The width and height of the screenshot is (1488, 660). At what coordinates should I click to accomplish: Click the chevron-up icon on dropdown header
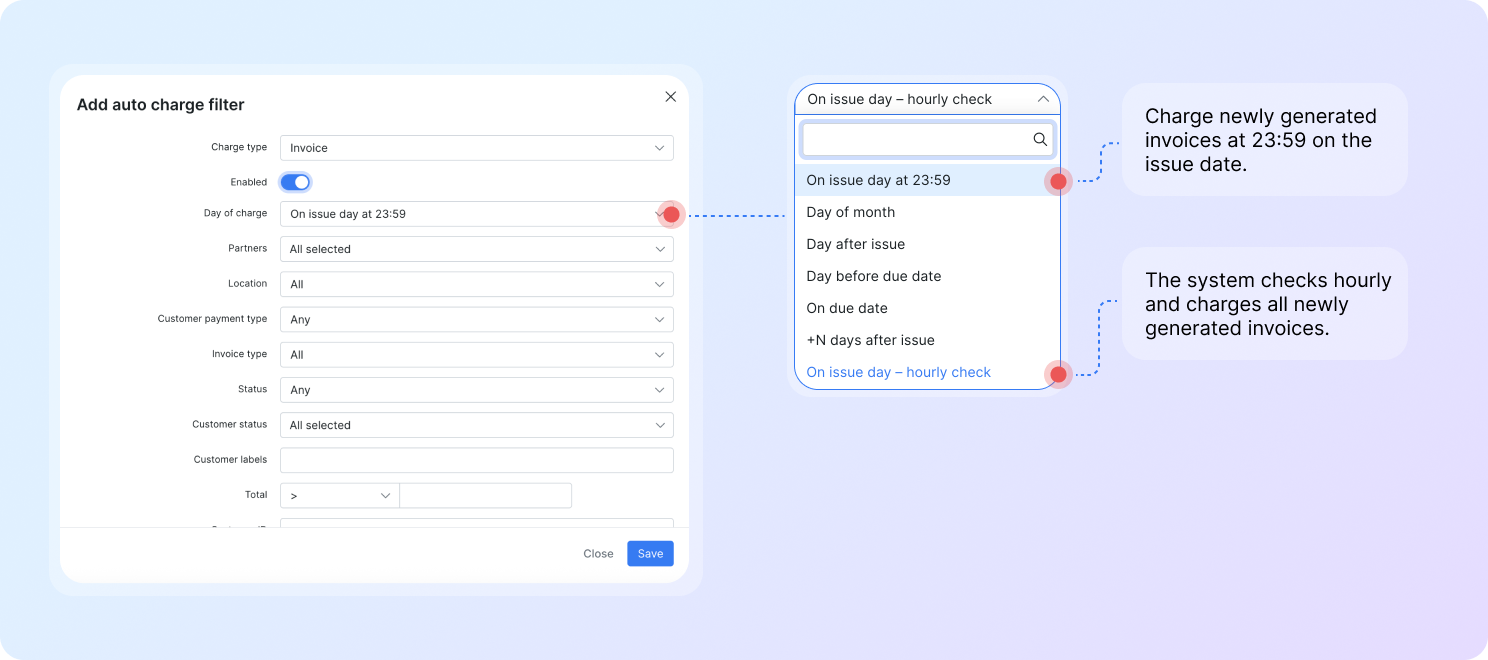tap(1043, 99)
